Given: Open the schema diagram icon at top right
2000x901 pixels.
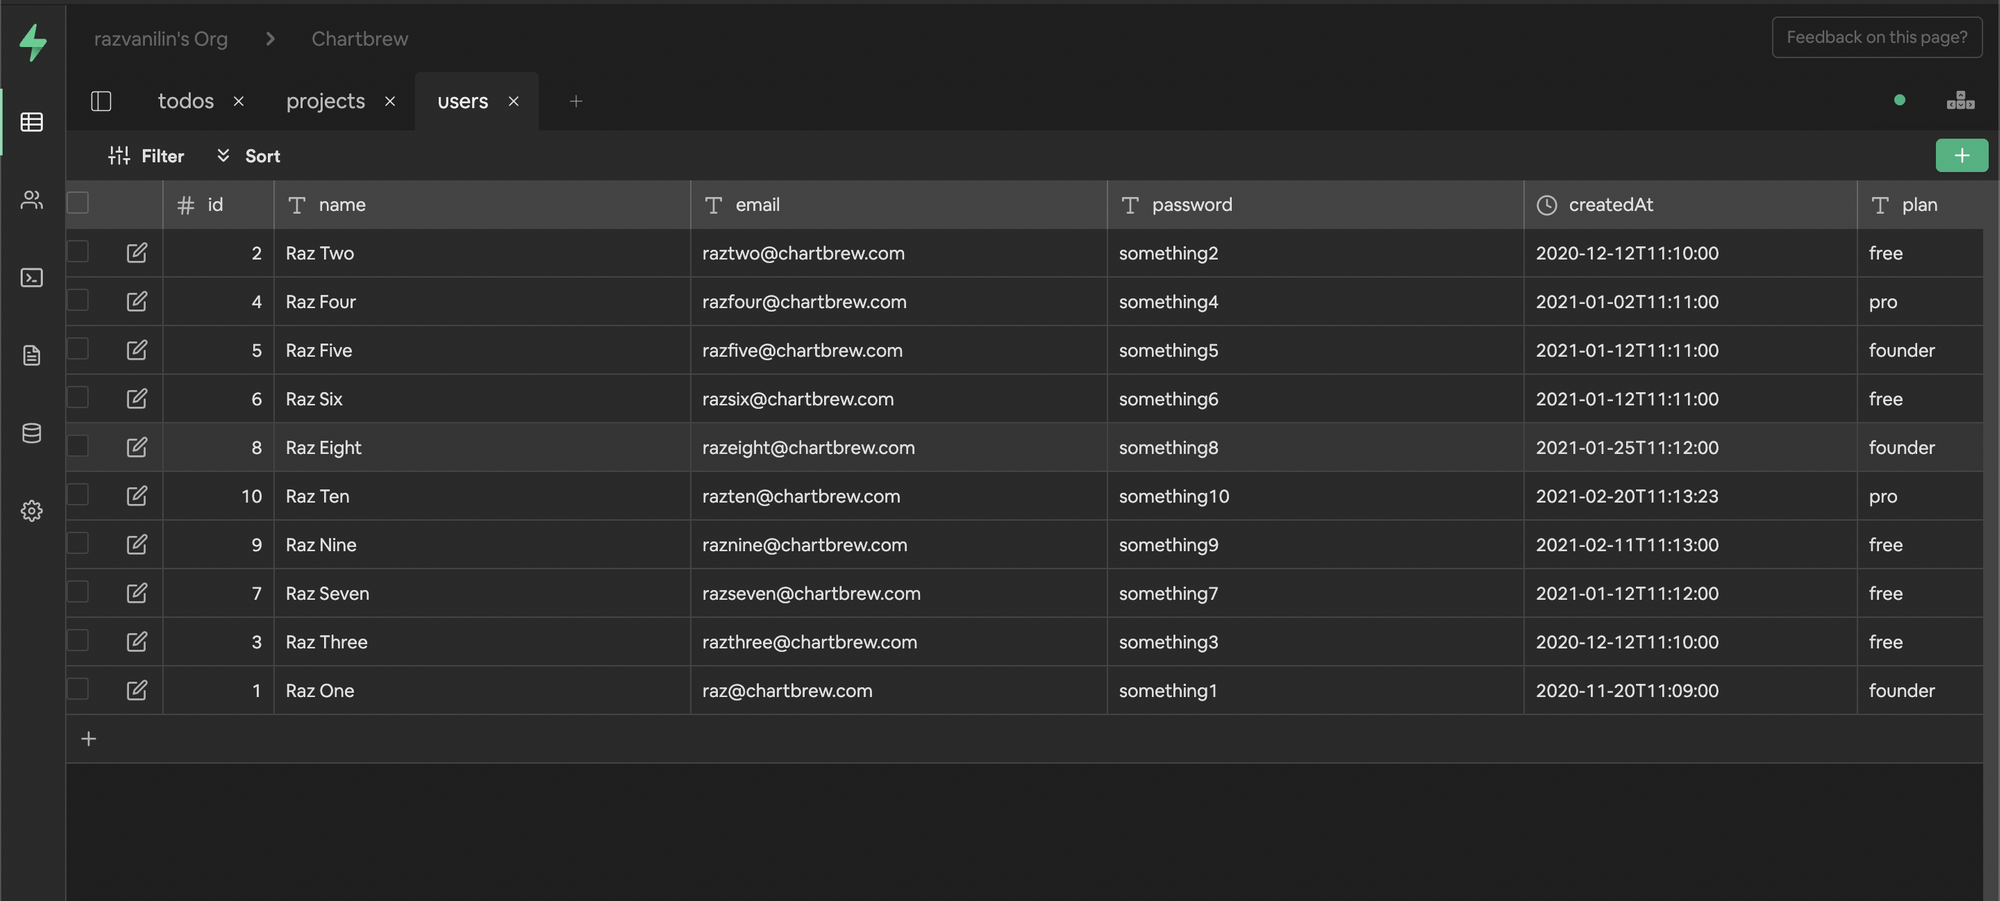Looking at the screenshot, I should point(1960,100).
